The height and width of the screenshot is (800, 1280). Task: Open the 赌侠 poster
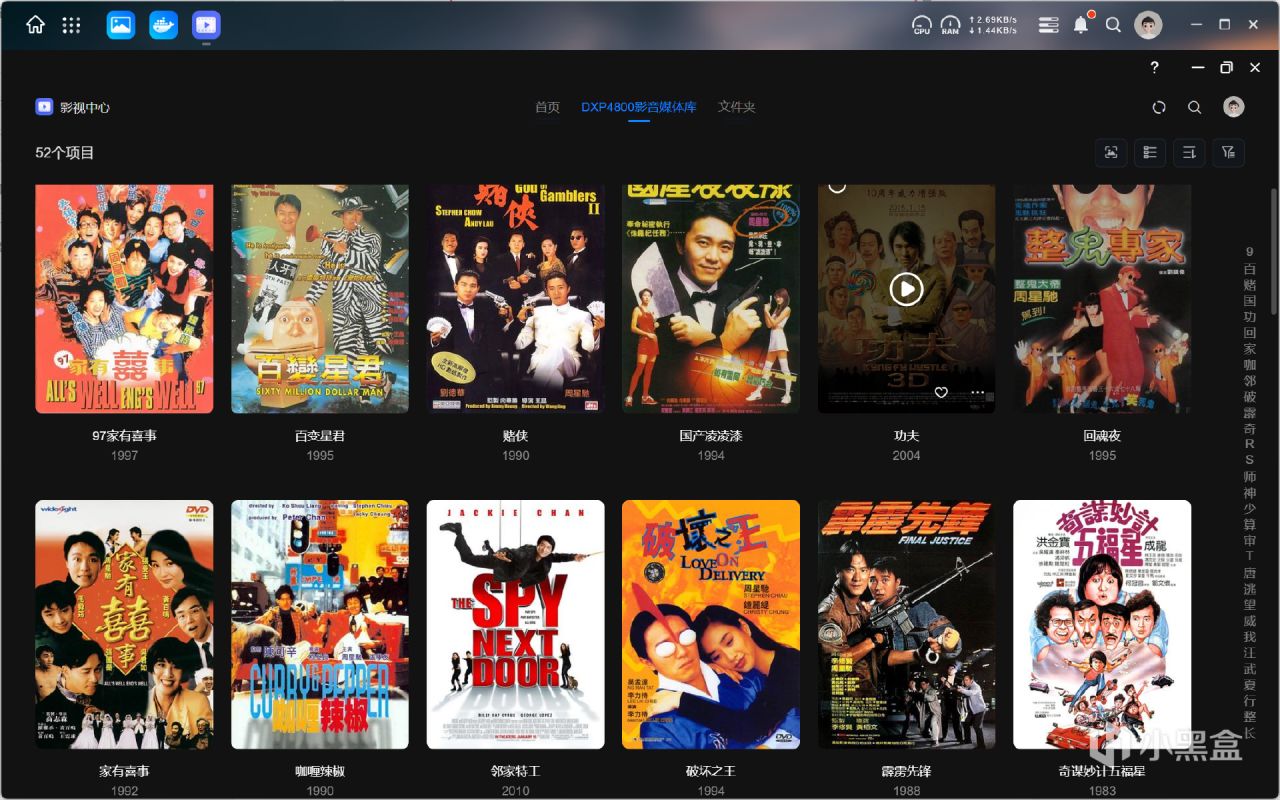(516, 299)
